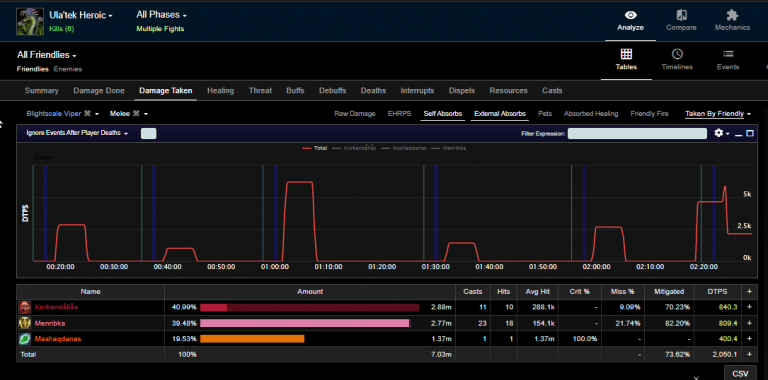
Task: Toggle the Self Absorbs option
Action: point(442,114)
